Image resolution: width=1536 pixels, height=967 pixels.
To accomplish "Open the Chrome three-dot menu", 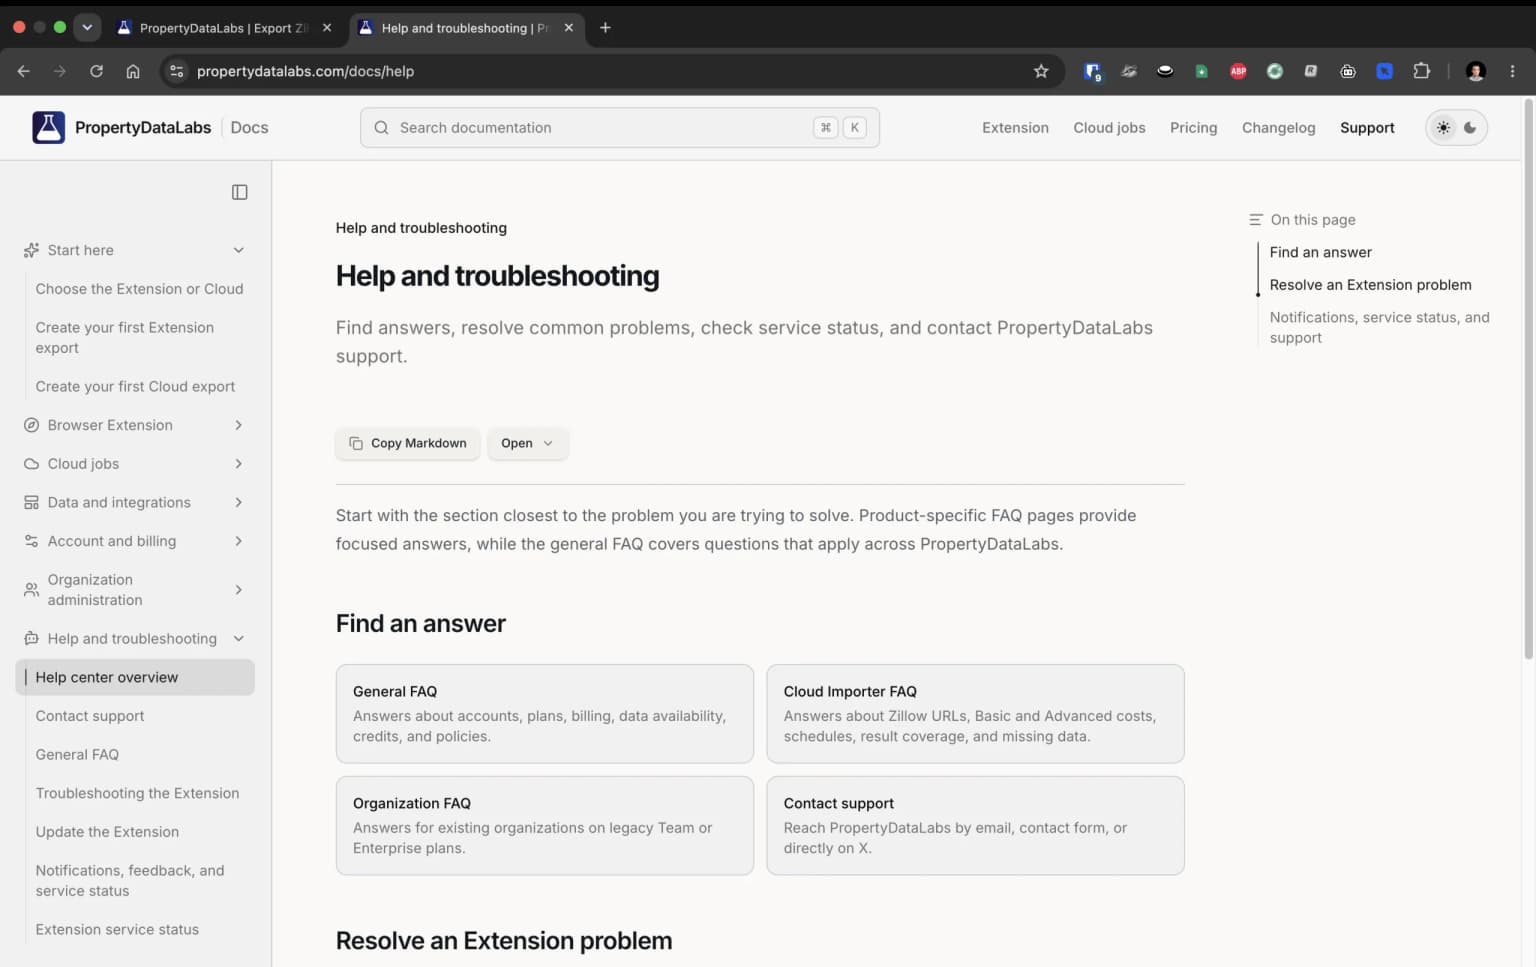I will [1512, 71].
